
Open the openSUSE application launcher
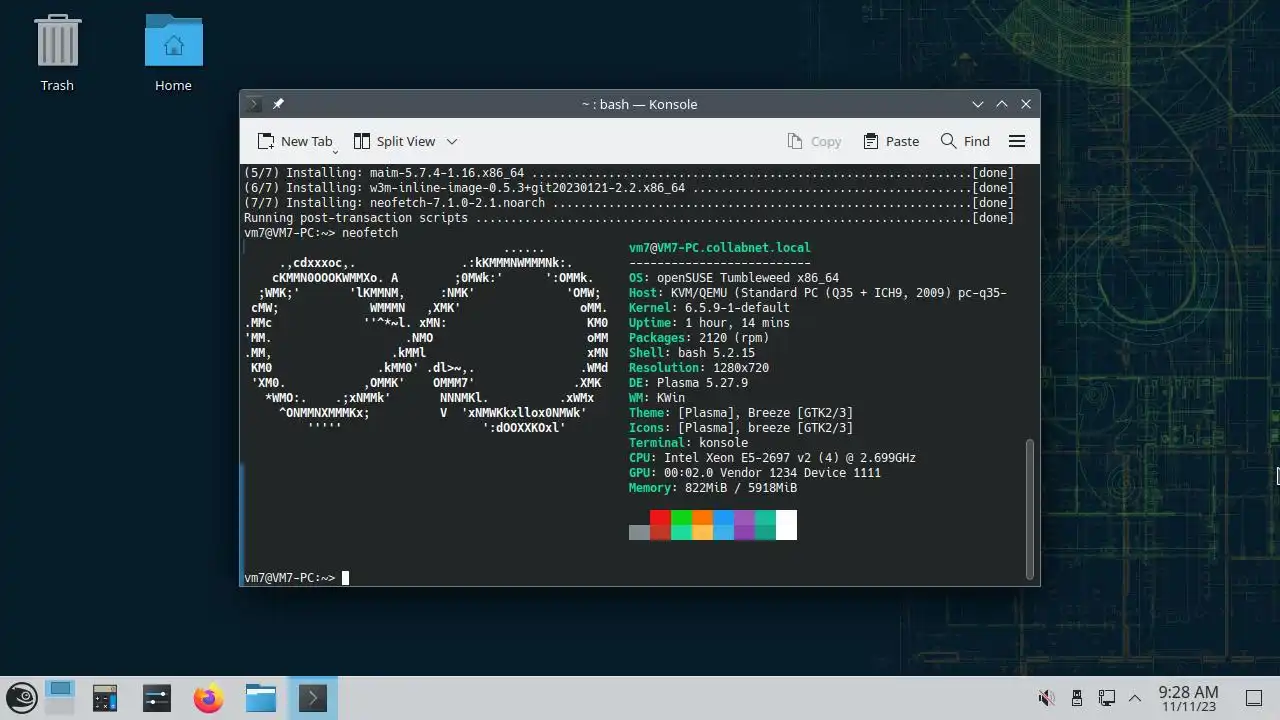click(22, 697)
